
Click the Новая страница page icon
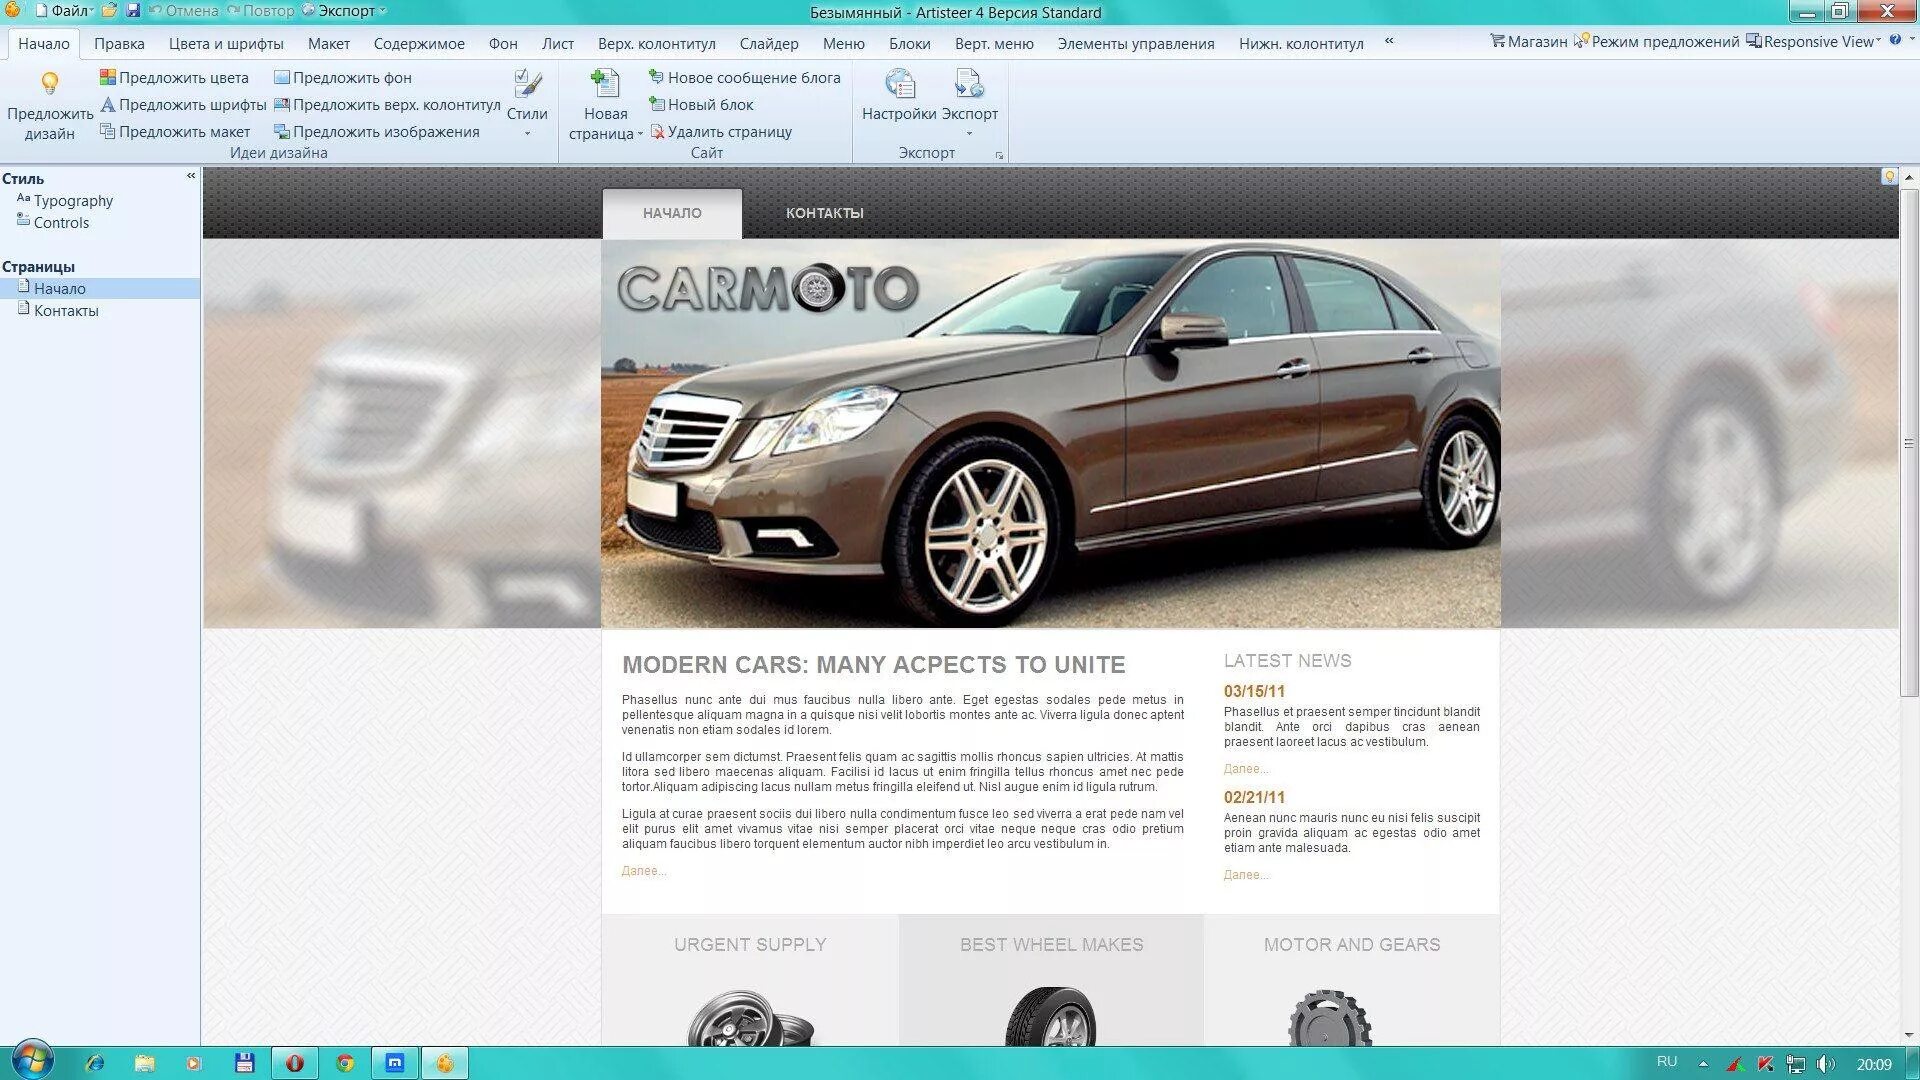605,83
